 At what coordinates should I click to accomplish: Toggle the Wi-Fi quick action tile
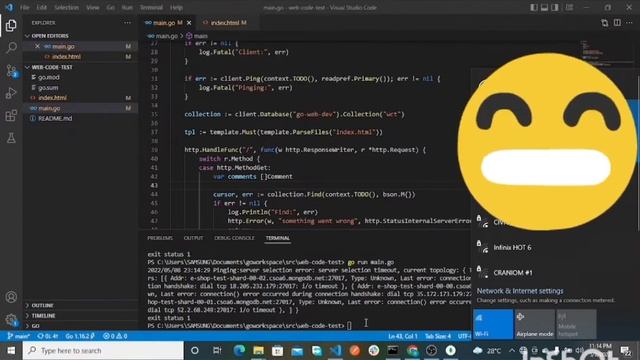point(493,324)
